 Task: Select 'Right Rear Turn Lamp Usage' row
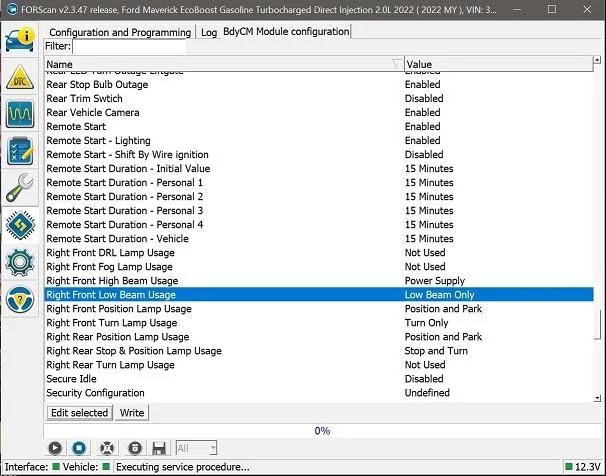tap(319, 365)
